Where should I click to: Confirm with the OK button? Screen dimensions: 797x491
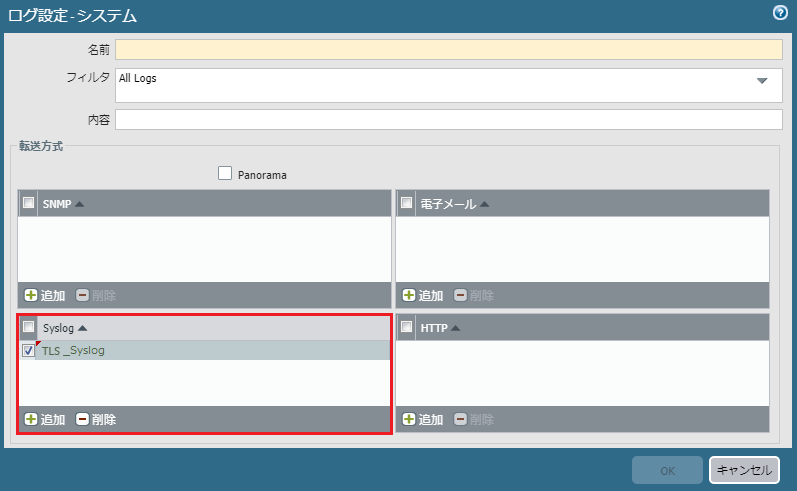[x=667, y=470]
